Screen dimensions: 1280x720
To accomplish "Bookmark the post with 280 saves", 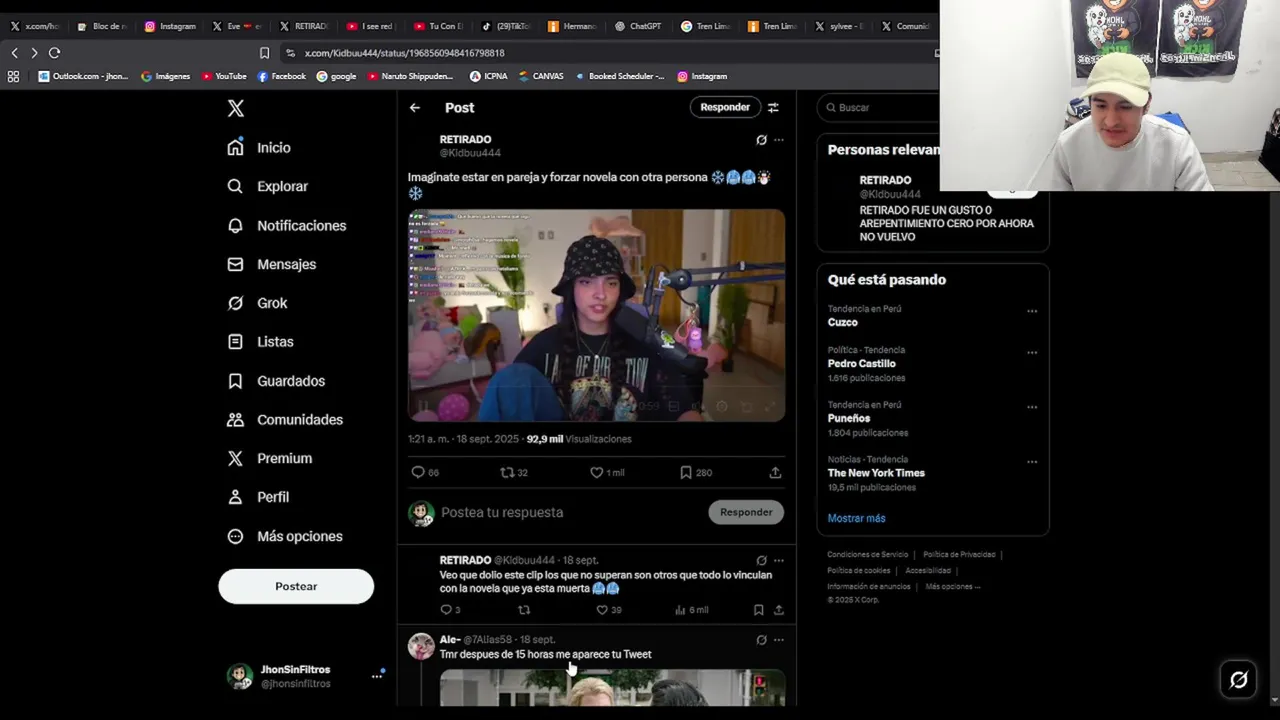I will (x=686, y=472).
